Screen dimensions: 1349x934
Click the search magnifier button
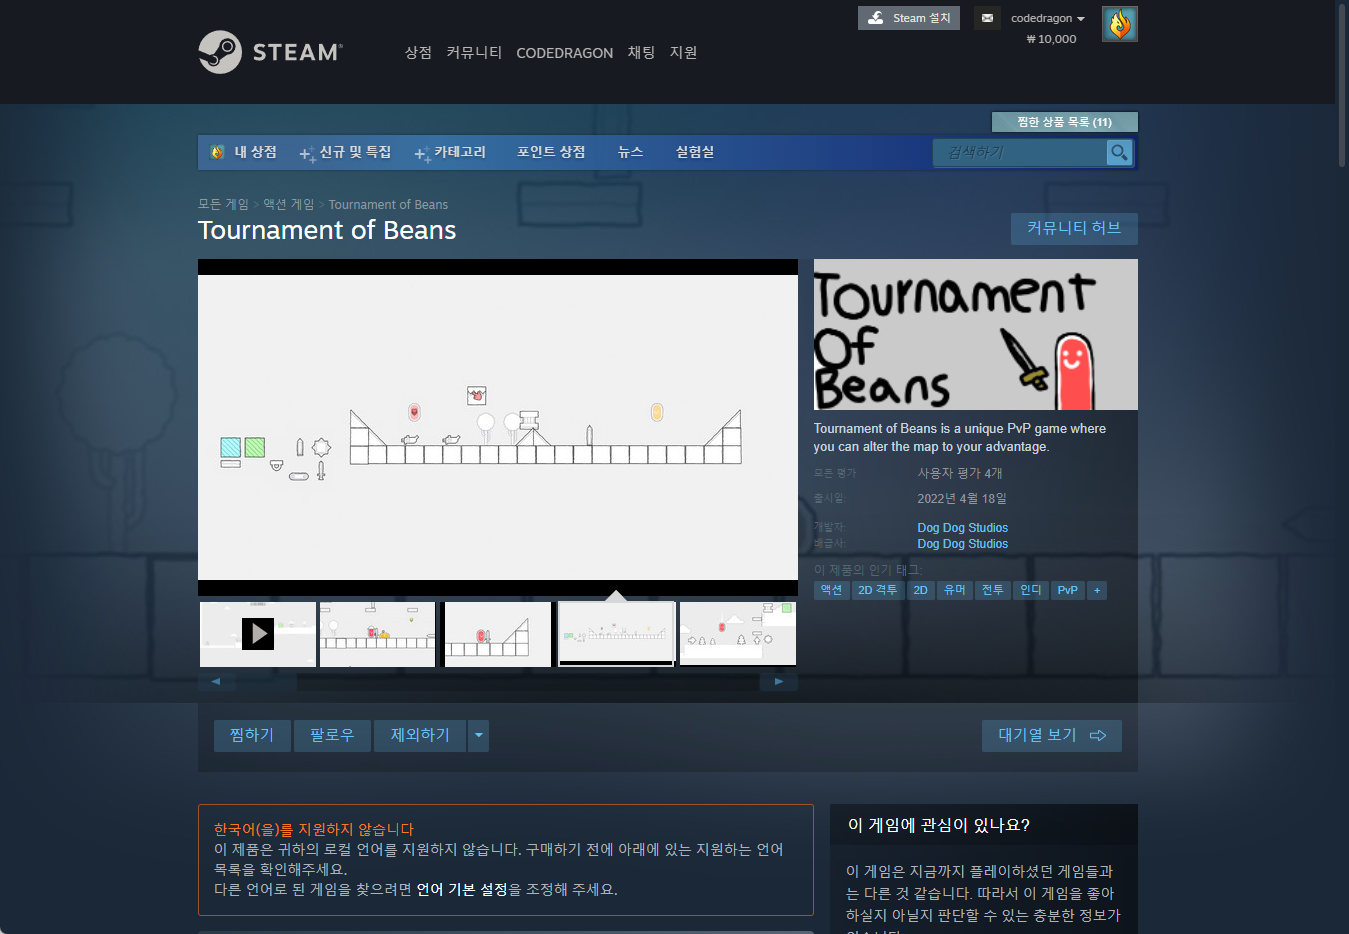pyautogui.click(x=1119, y=152)
